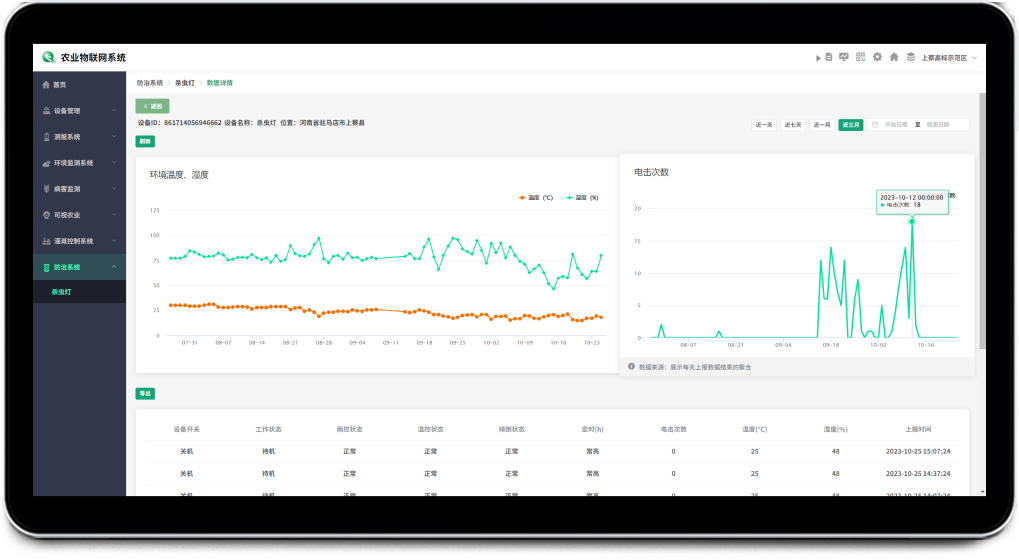1019x560 pixels.
Task: Click device ID 861714056946662 text
Action: point(192,123)
